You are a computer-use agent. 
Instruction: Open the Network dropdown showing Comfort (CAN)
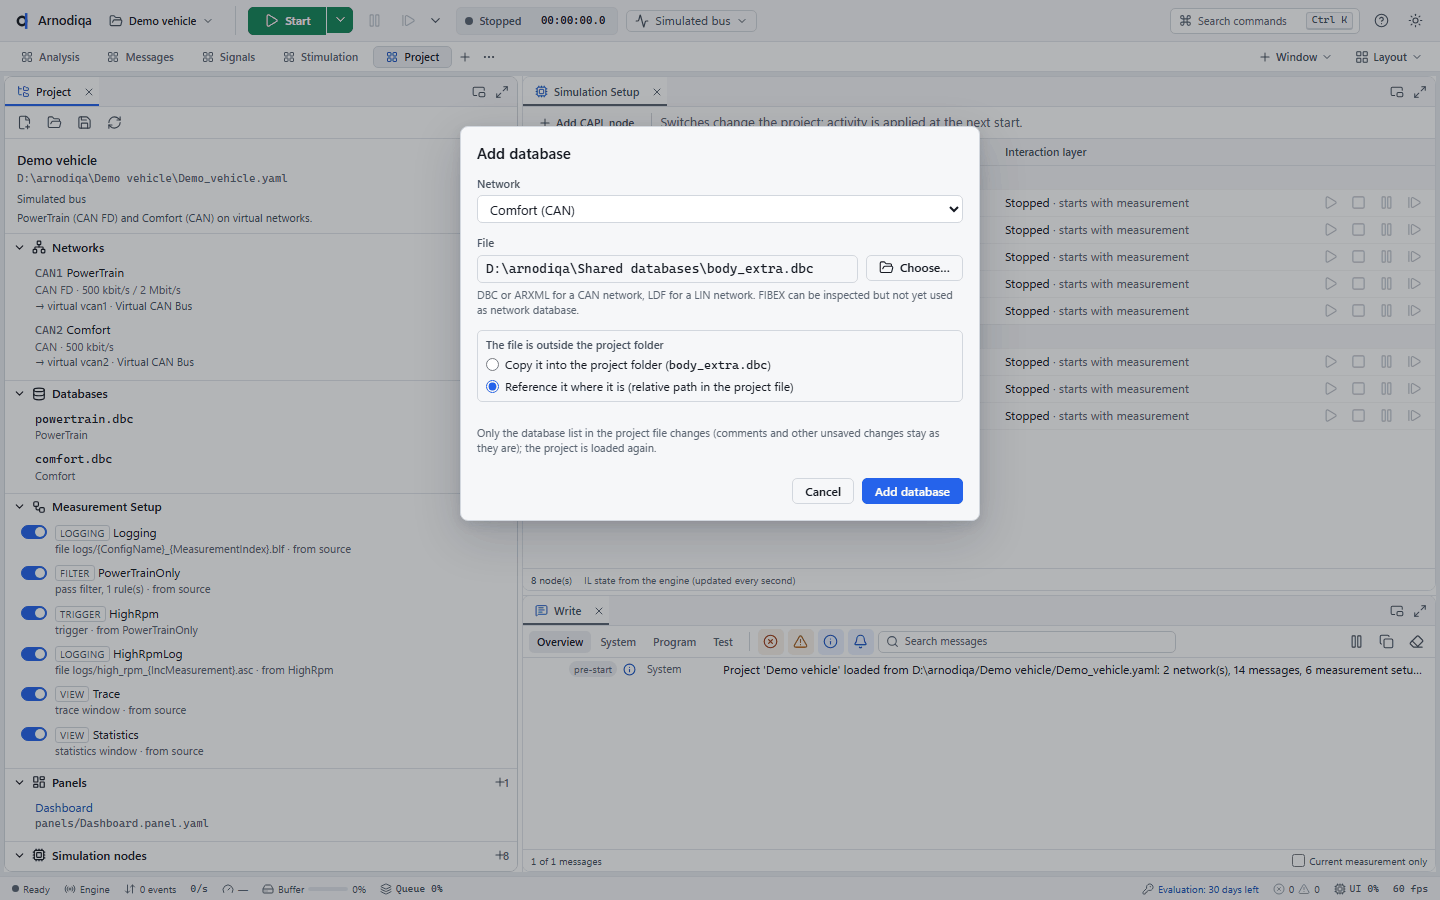tap(720, 210)
